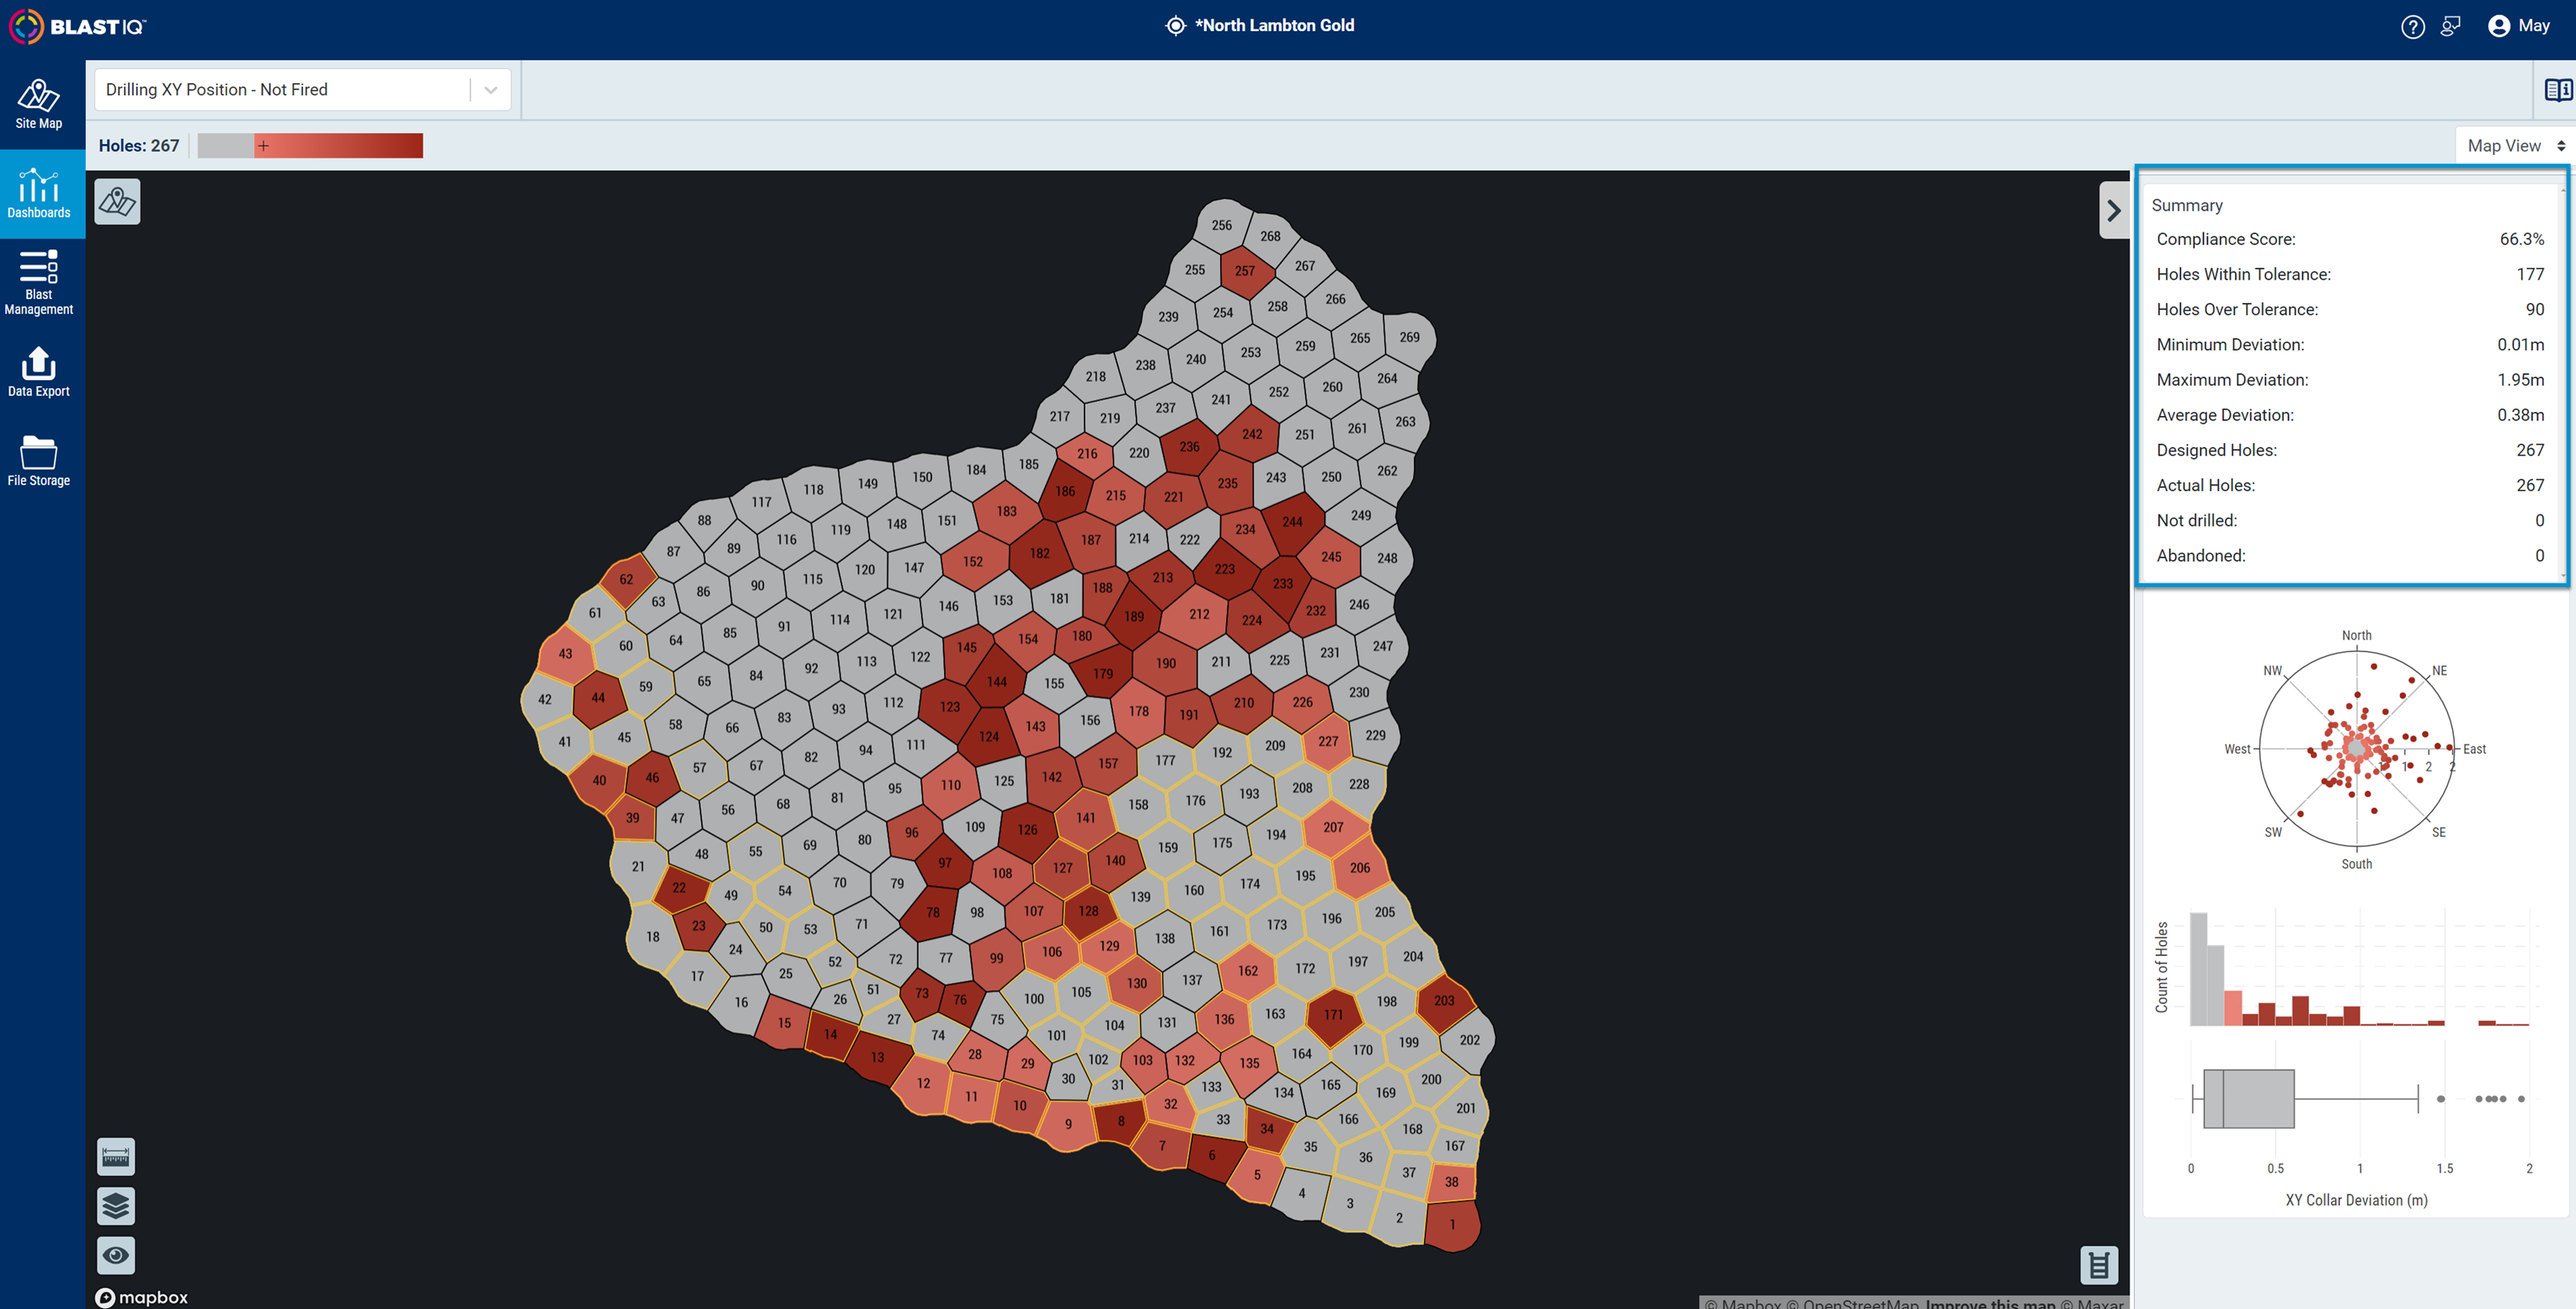Select hole 43 on the map
This screenshot has width=2576, height=1309.
566,654
